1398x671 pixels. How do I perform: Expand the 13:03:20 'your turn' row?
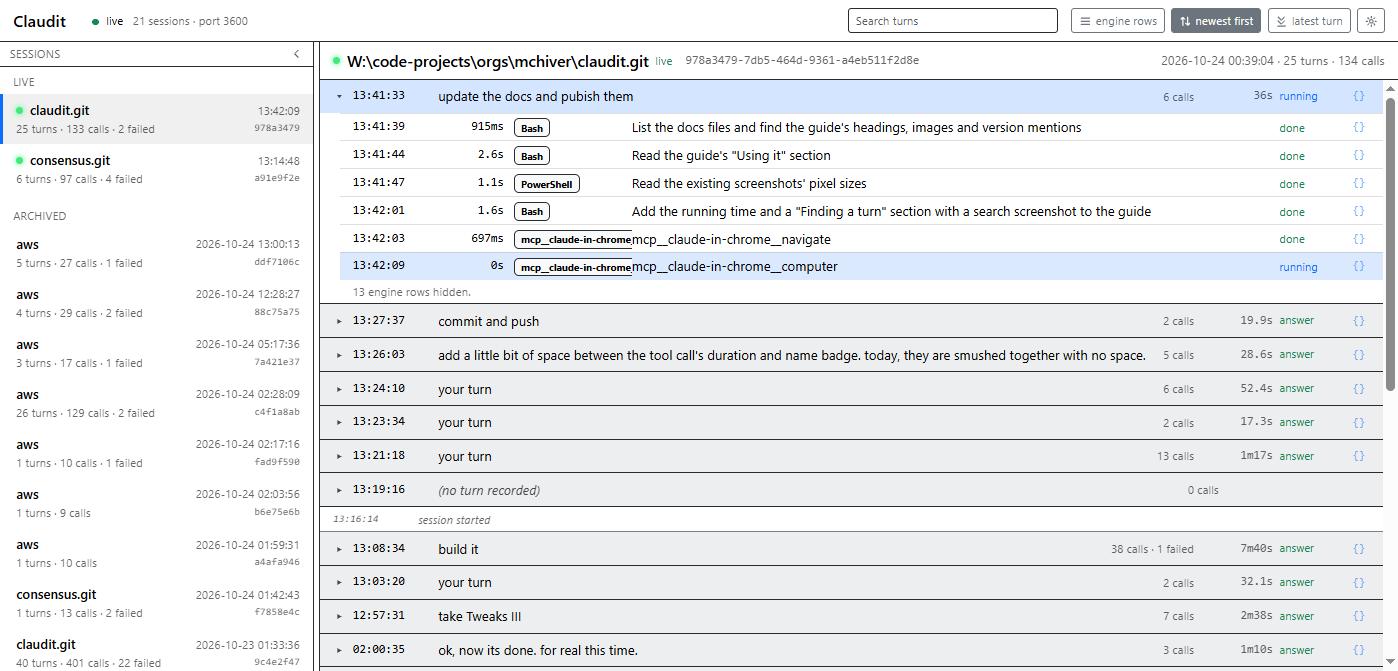point(340,582)
